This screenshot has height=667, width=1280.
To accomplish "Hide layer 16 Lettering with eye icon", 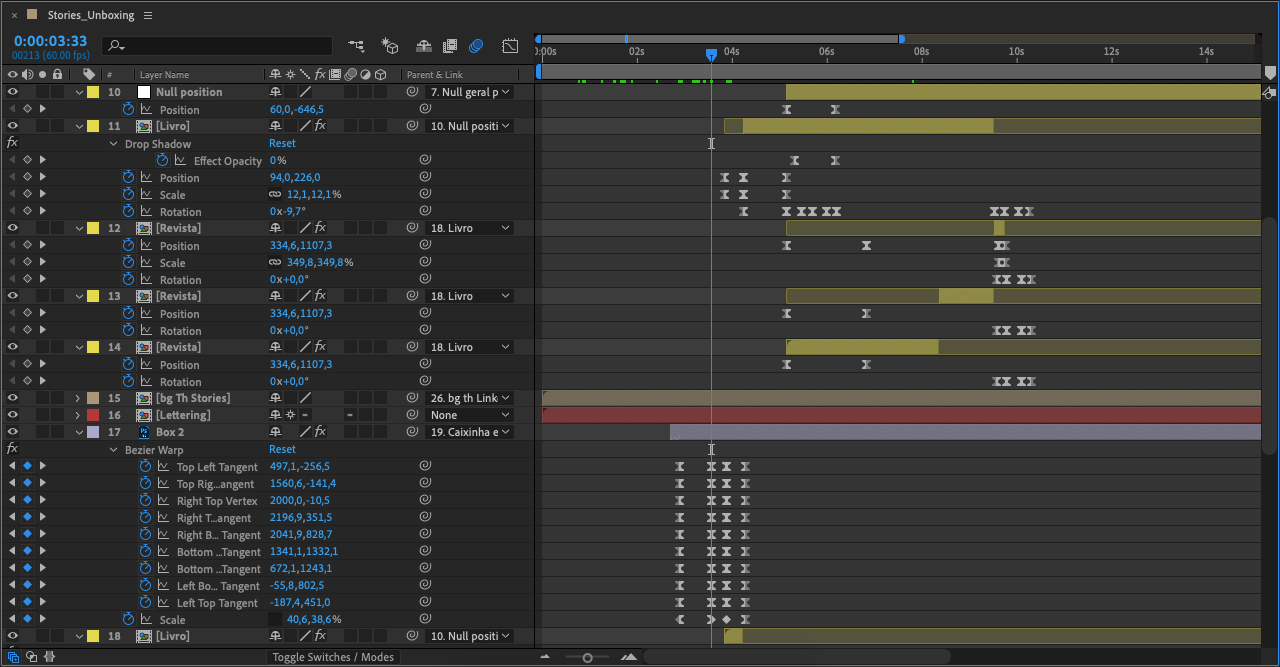I will pos(13,415).
